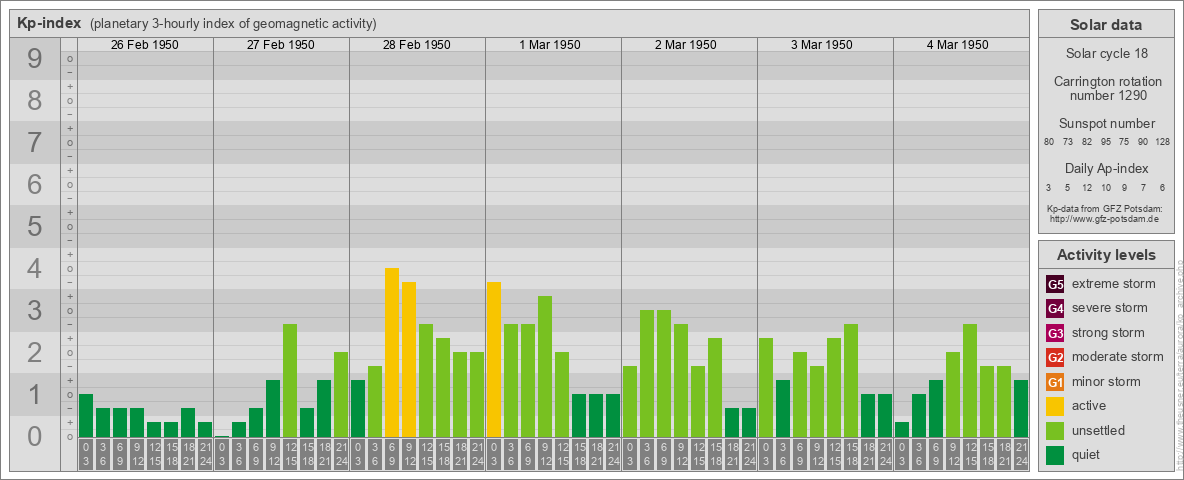Screen dimensions: 1184x480
Task: Click the tallest yellow bar on 28 Feb, 6-9h
Action: click(x=392, y=352)
